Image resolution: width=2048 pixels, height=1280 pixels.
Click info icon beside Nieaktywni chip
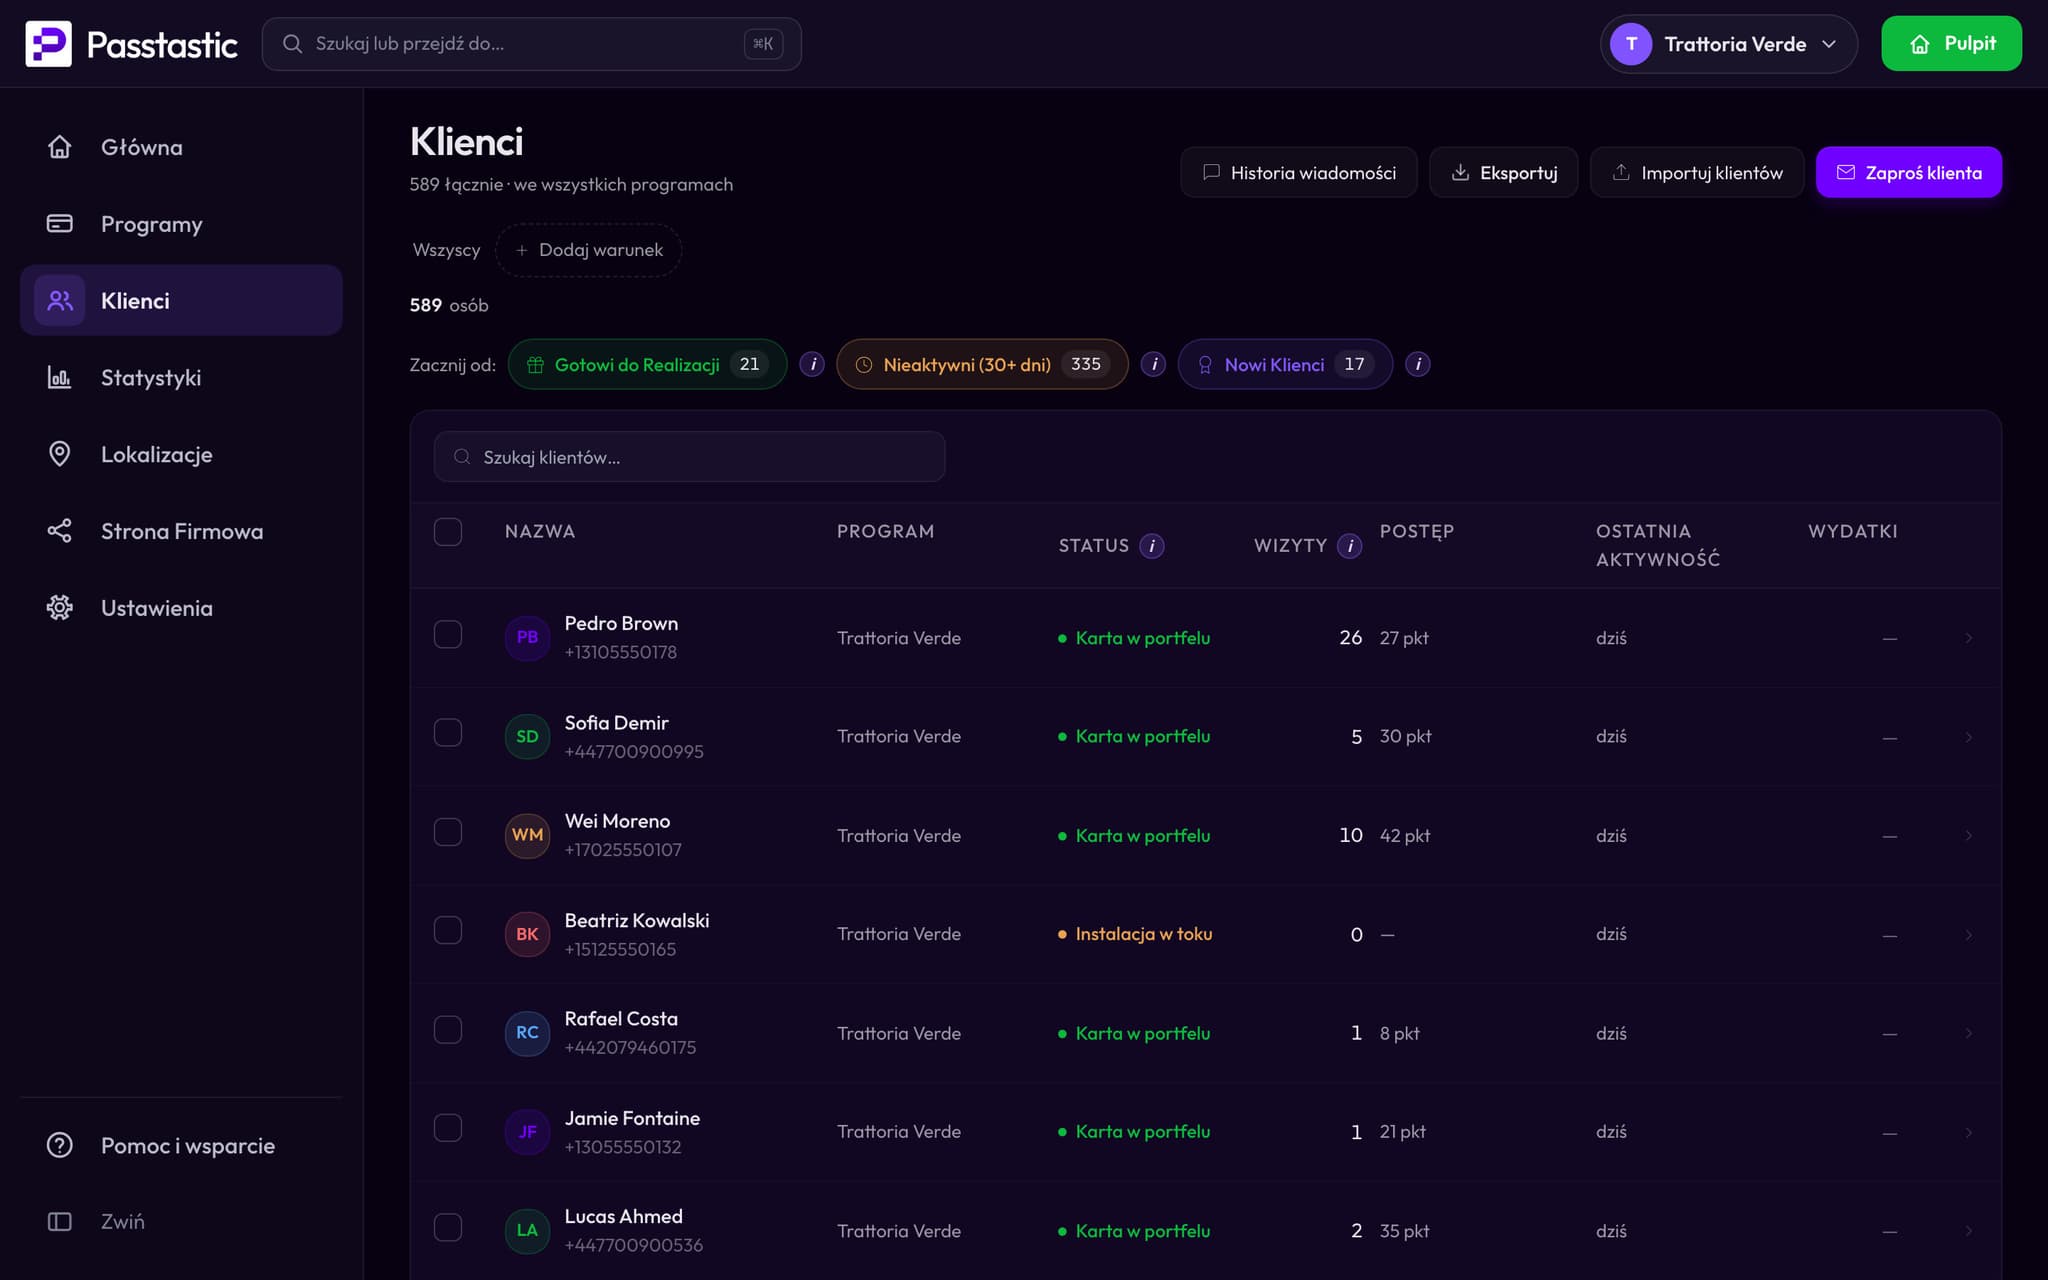point(1154,364)
